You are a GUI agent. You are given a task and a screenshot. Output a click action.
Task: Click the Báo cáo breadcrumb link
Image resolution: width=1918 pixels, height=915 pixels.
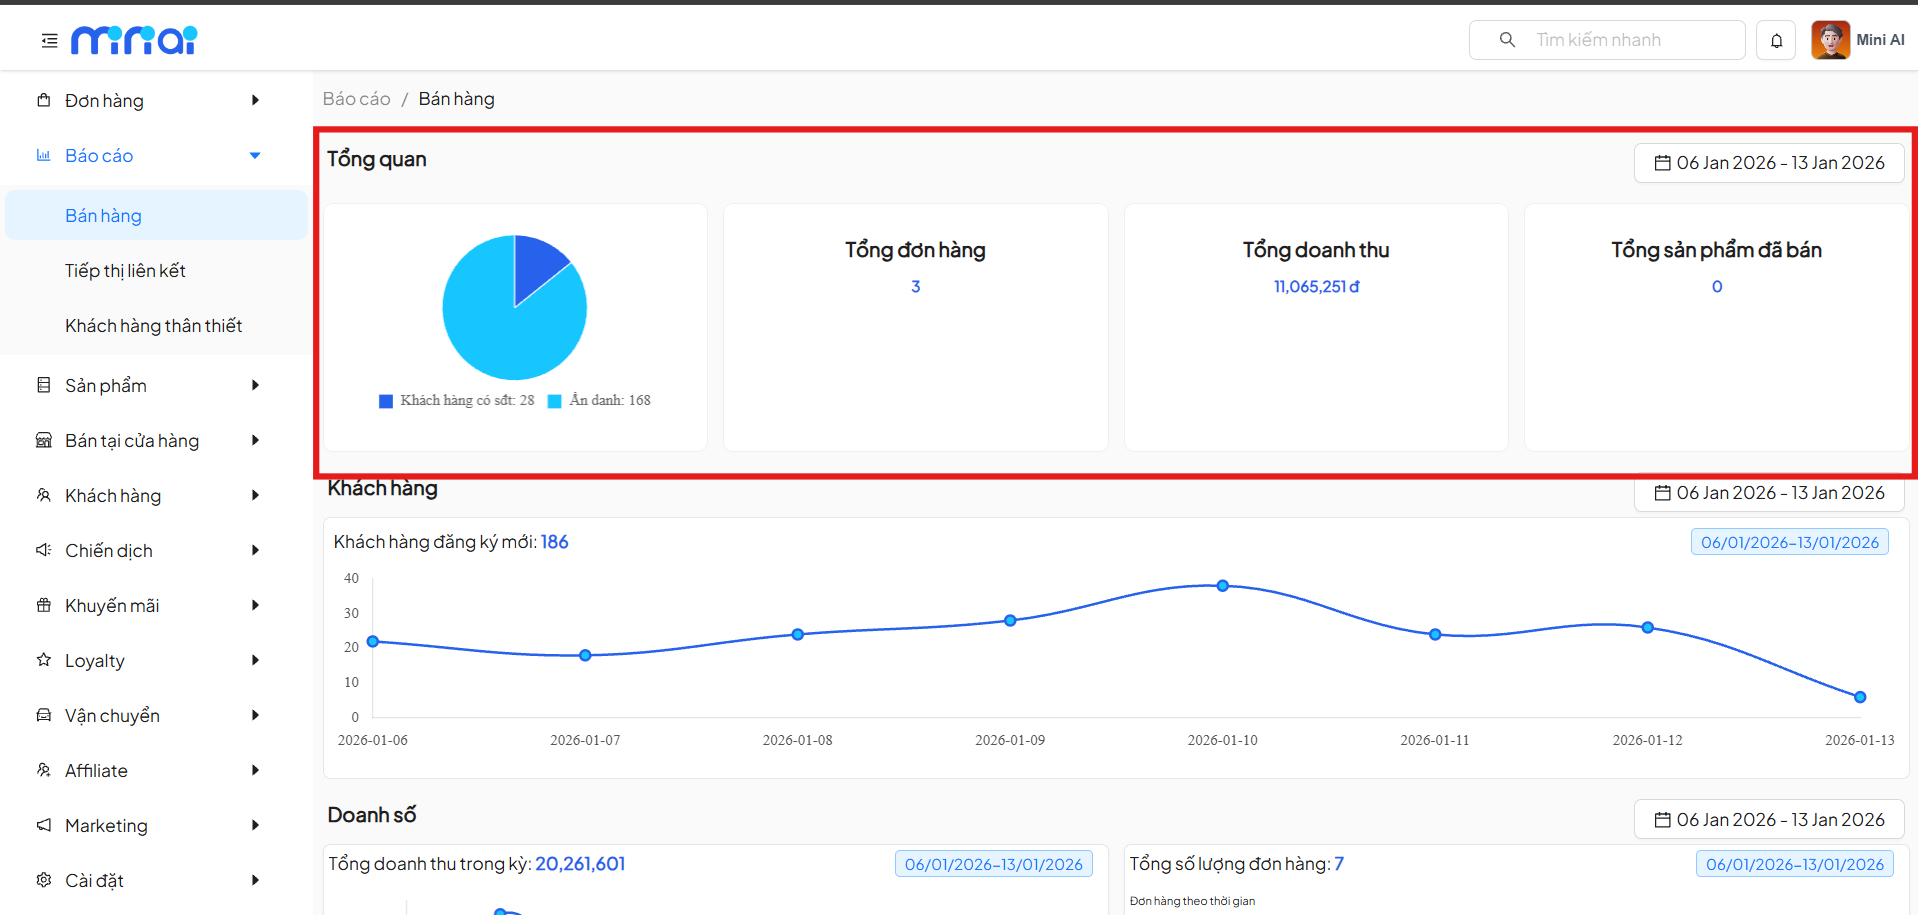[x=356, y=99]
